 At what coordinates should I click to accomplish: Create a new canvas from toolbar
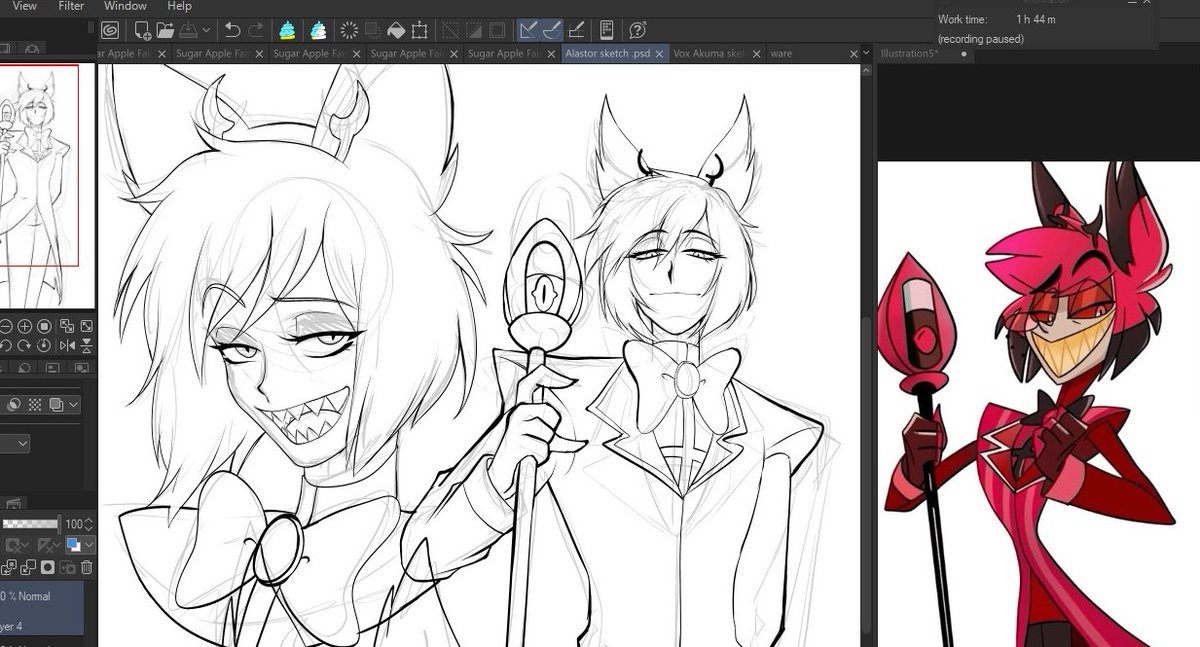coord(143,30)
